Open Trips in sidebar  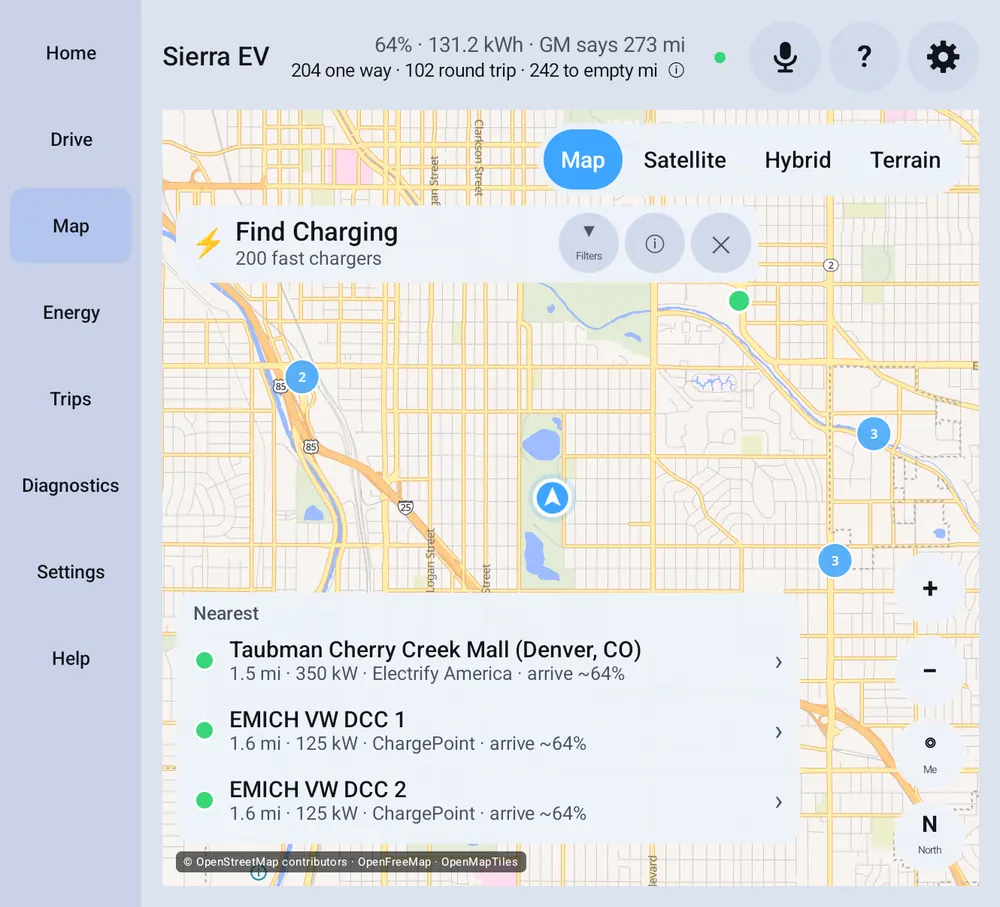(x=71, y=399)
